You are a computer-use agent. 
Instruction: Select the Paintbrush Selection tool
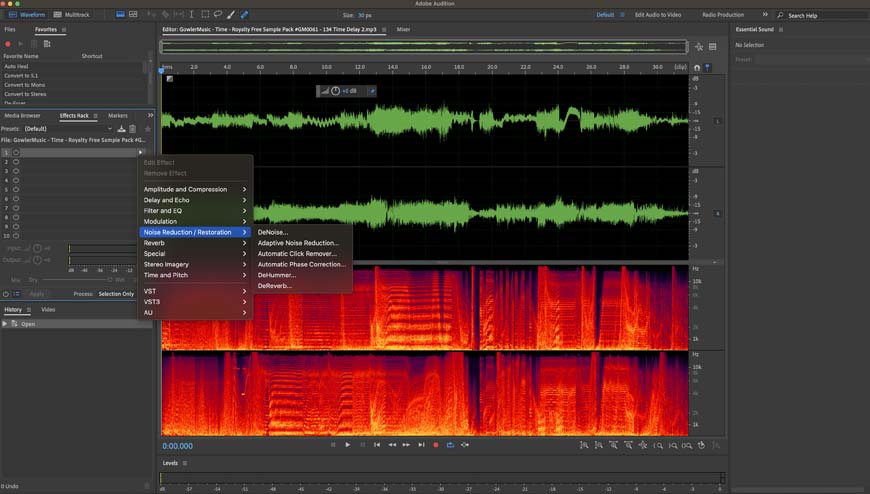point(231,14)
